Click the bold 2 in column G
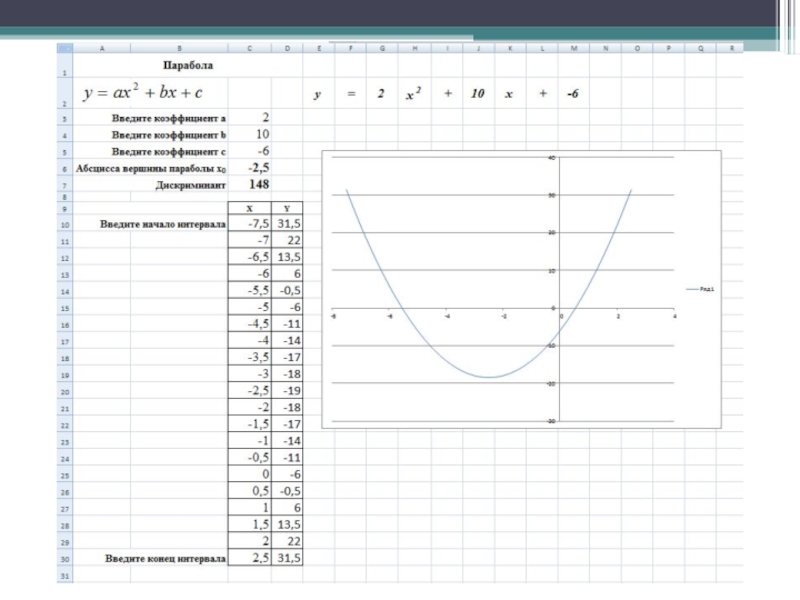This screenshot has height=600, width=800. coord(381,93)
